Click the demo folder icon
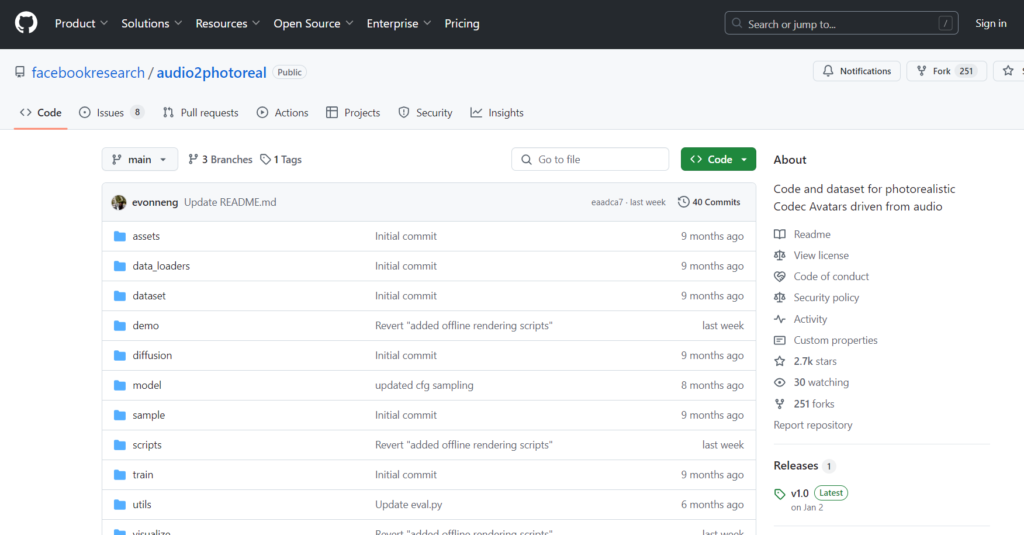Screen dimensions: 1024x535 [120, 325]
